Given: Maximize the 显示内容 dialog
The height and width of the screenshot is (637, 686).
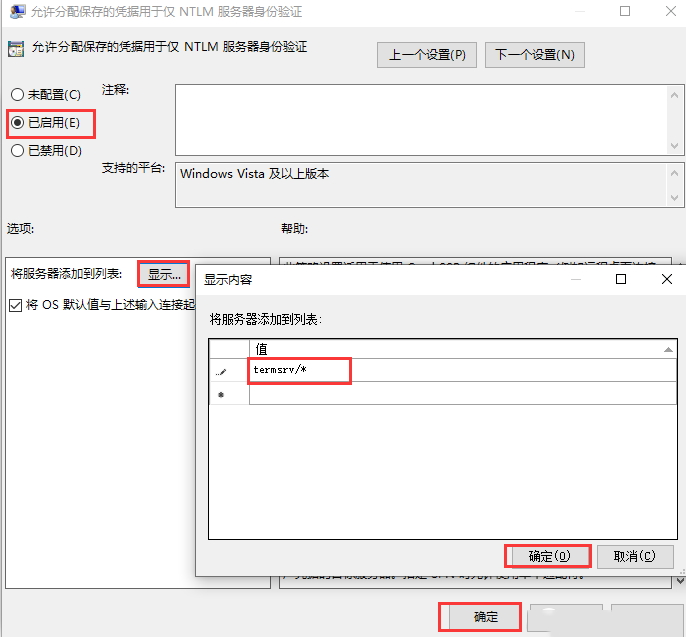Looking at the screenshot, I should pos(620,279).
